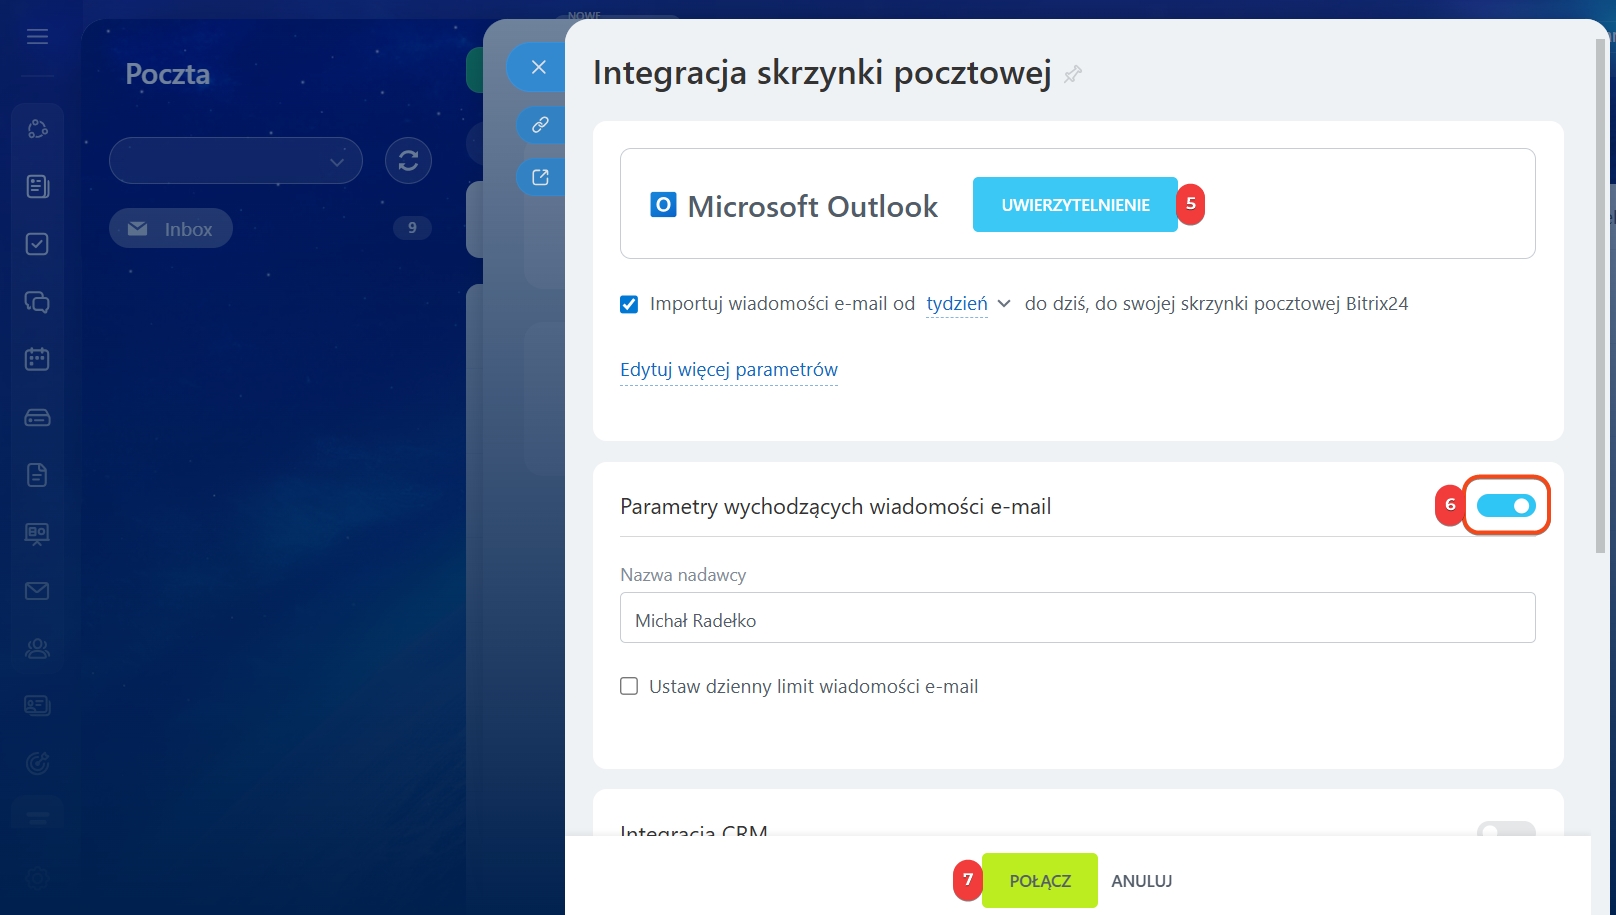Disable outgoing e-mail parameters toggle
Screen dimensions: 1616x915
pyautogui.click(x=1506, y=506)
